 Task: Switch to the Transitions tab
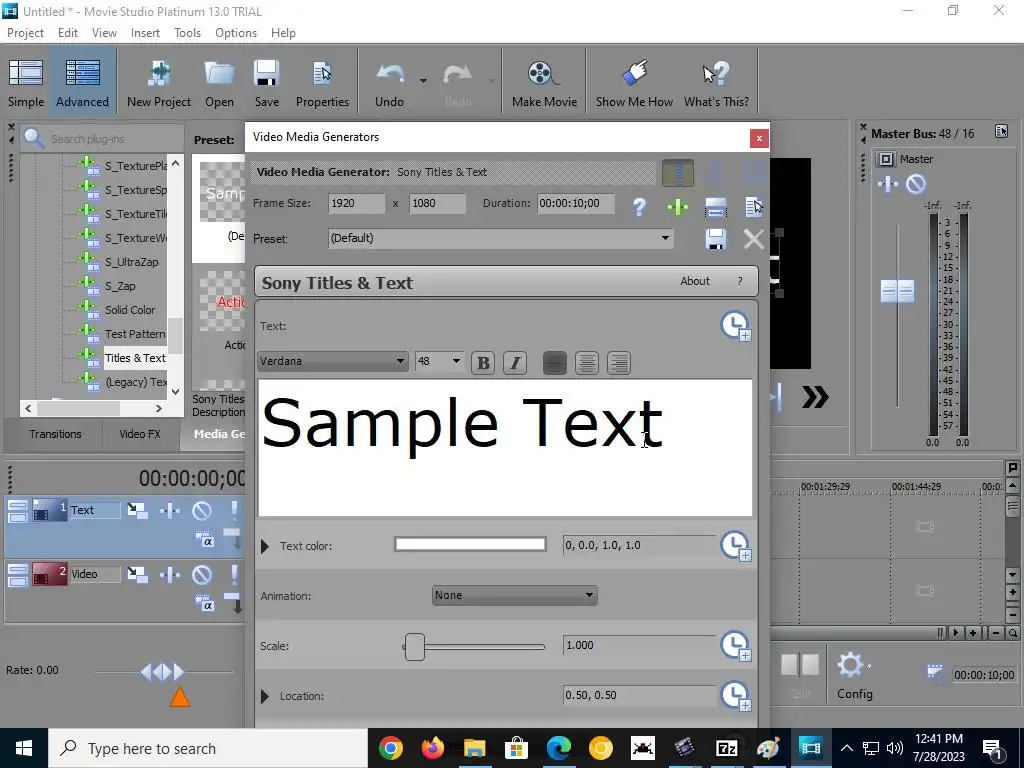[55, 434]
